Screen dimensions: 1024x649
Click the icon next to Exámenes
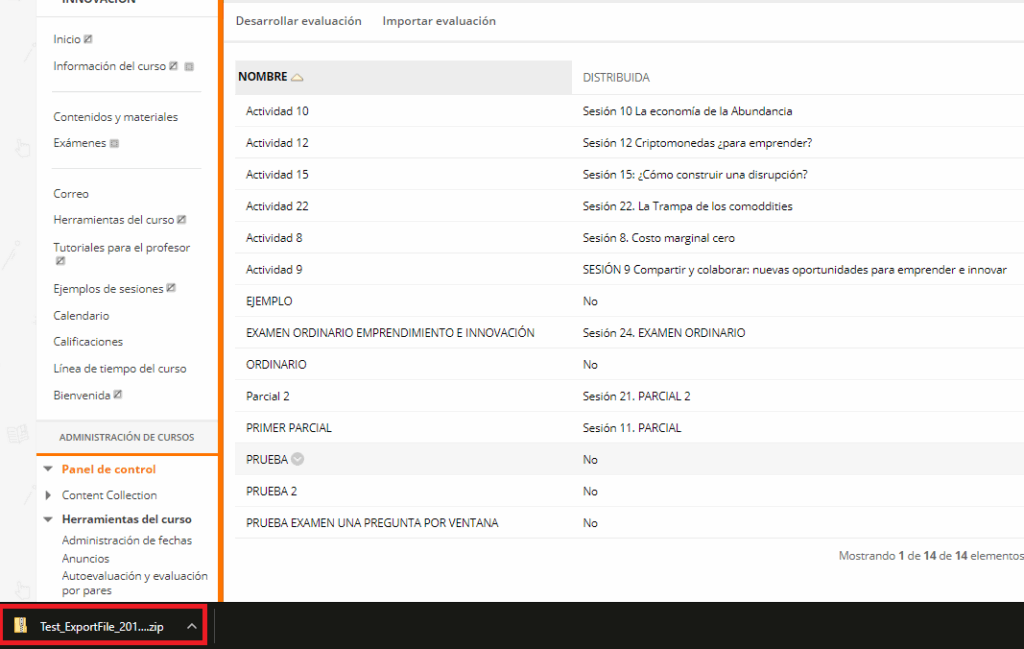[115, 144]
